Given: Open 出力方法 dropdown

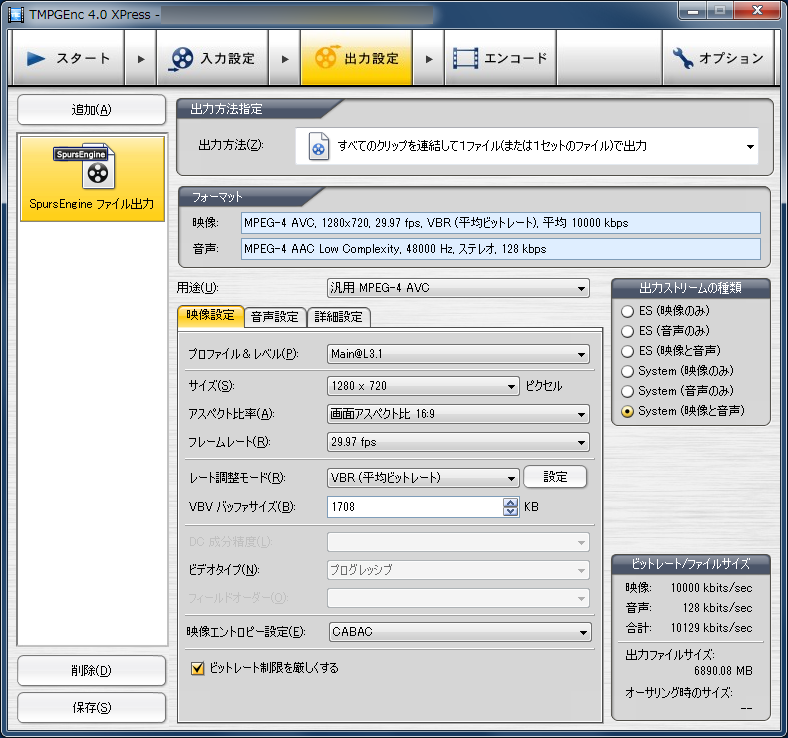Looking at the screenshot, I should [x=527, y=146].
